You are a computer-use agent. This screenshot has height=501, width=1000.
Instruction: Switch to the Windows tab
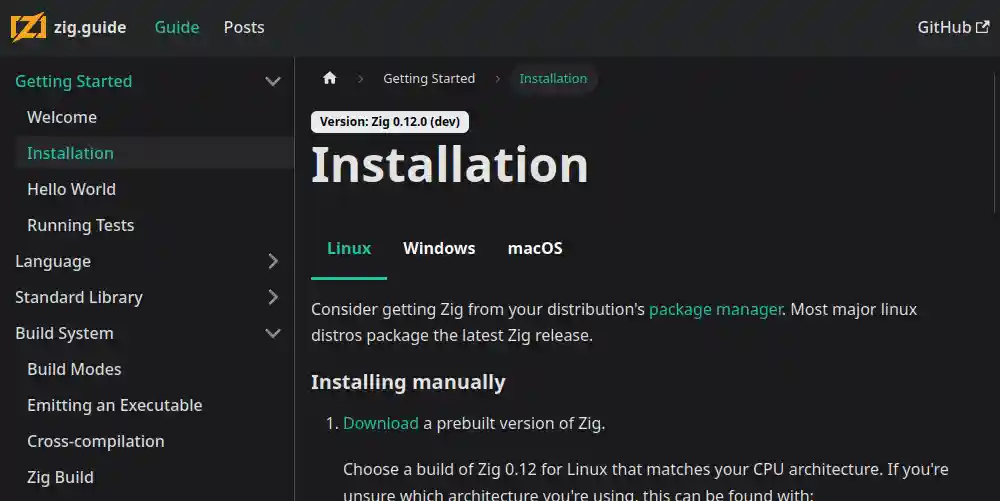439,249
